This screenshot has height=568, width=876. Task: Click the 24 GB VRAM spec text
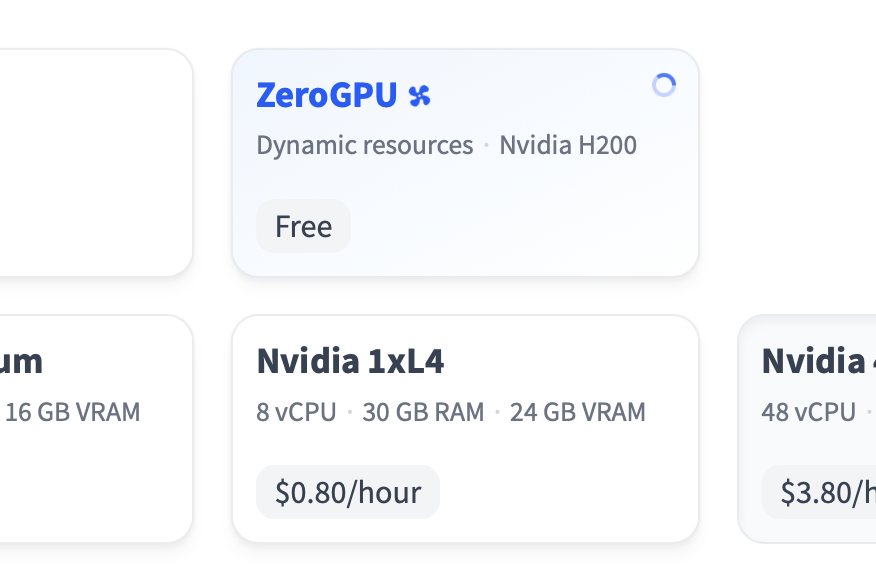pyautogui.click(x=577, y=412)
